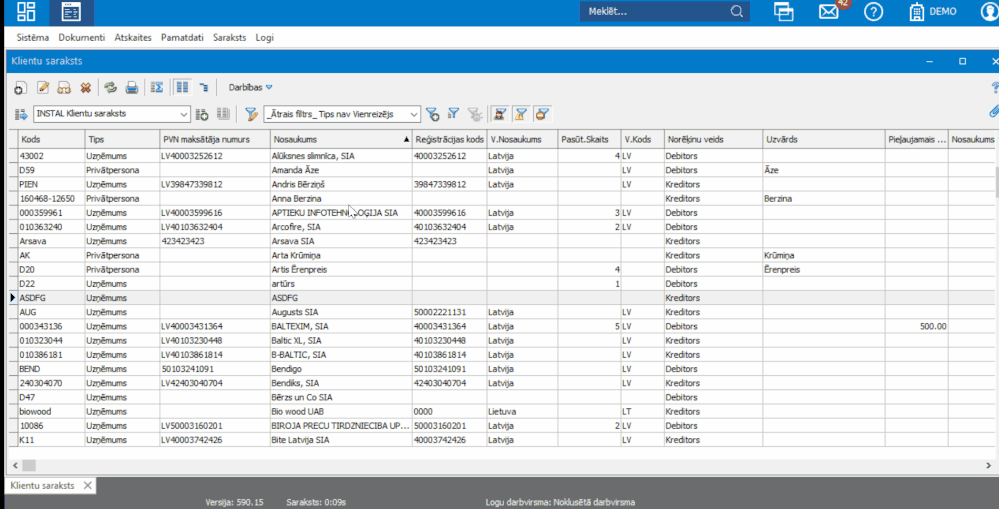
Task: Click the refresh list icon
Action: click(x=110, y=88)
